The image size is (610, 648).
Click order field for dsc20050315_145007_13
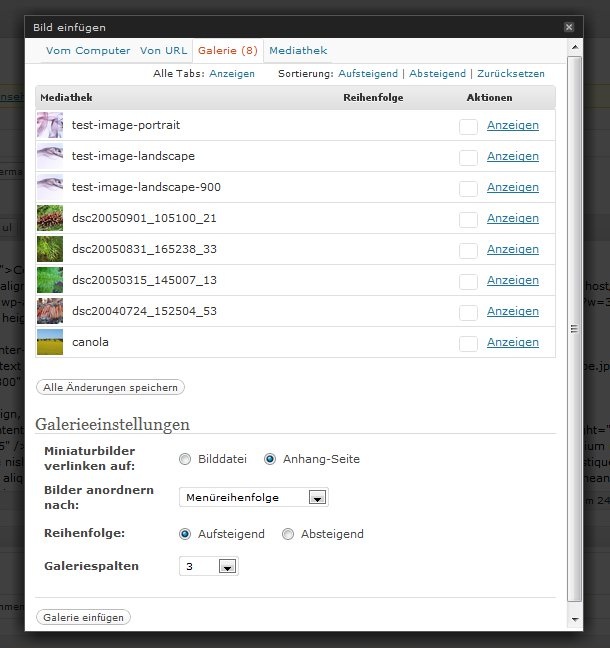468,281
